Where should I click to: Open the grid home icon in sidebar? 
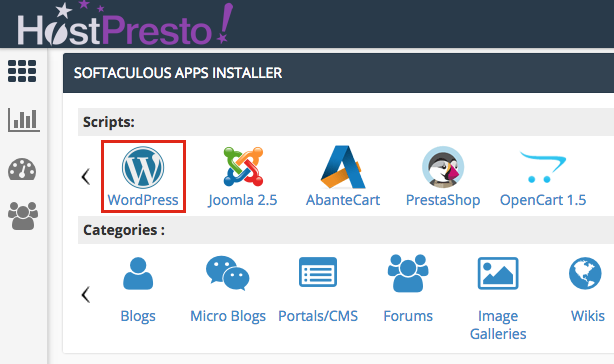point(22,71)
